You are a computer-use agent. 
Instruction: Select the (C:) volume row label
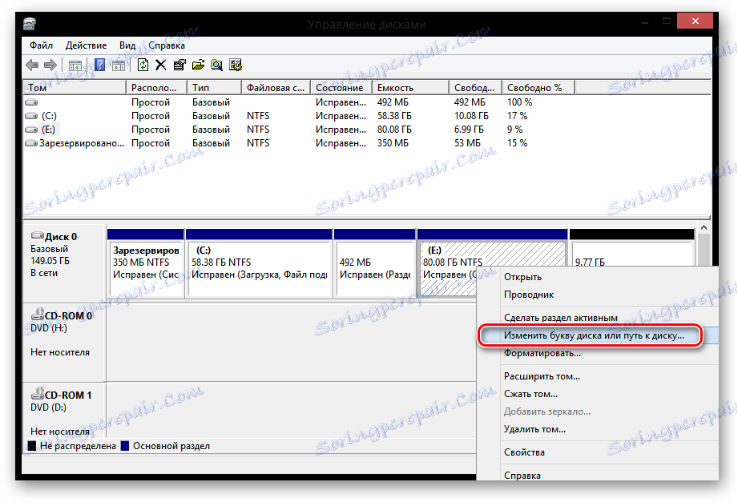[x=49, y=116]
